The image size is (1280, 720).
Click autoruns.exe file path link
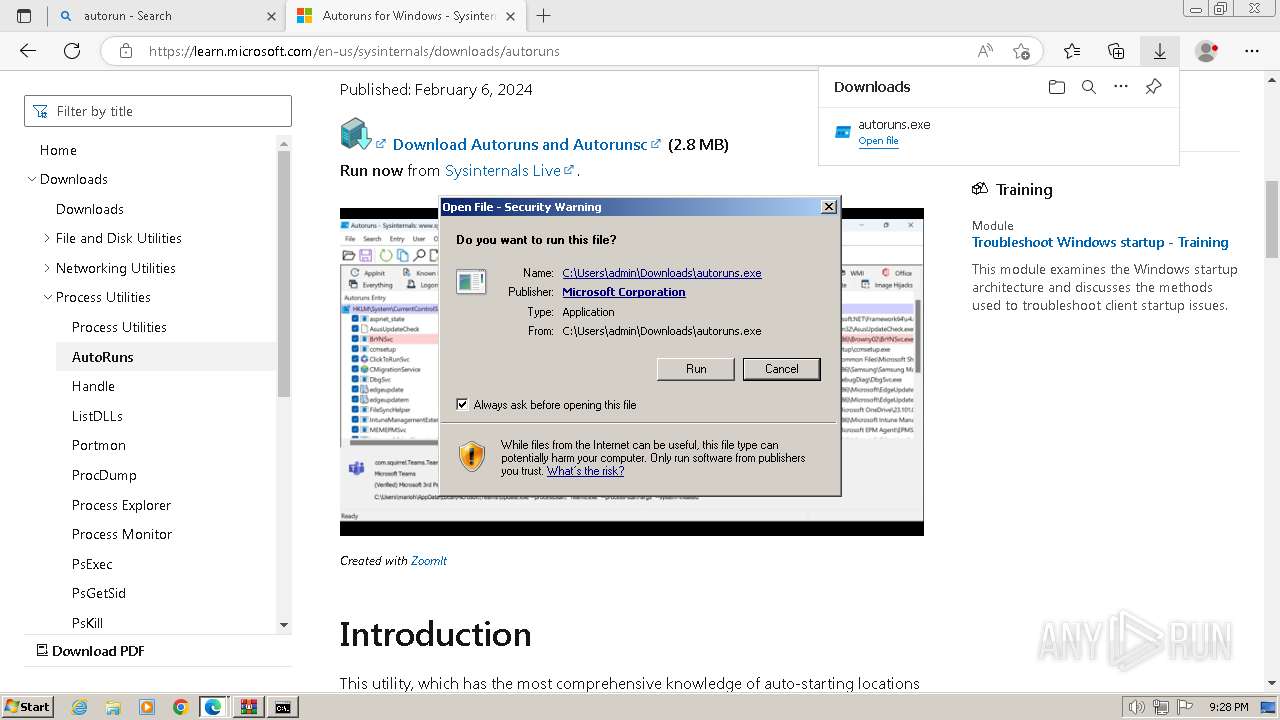point(661,273)
